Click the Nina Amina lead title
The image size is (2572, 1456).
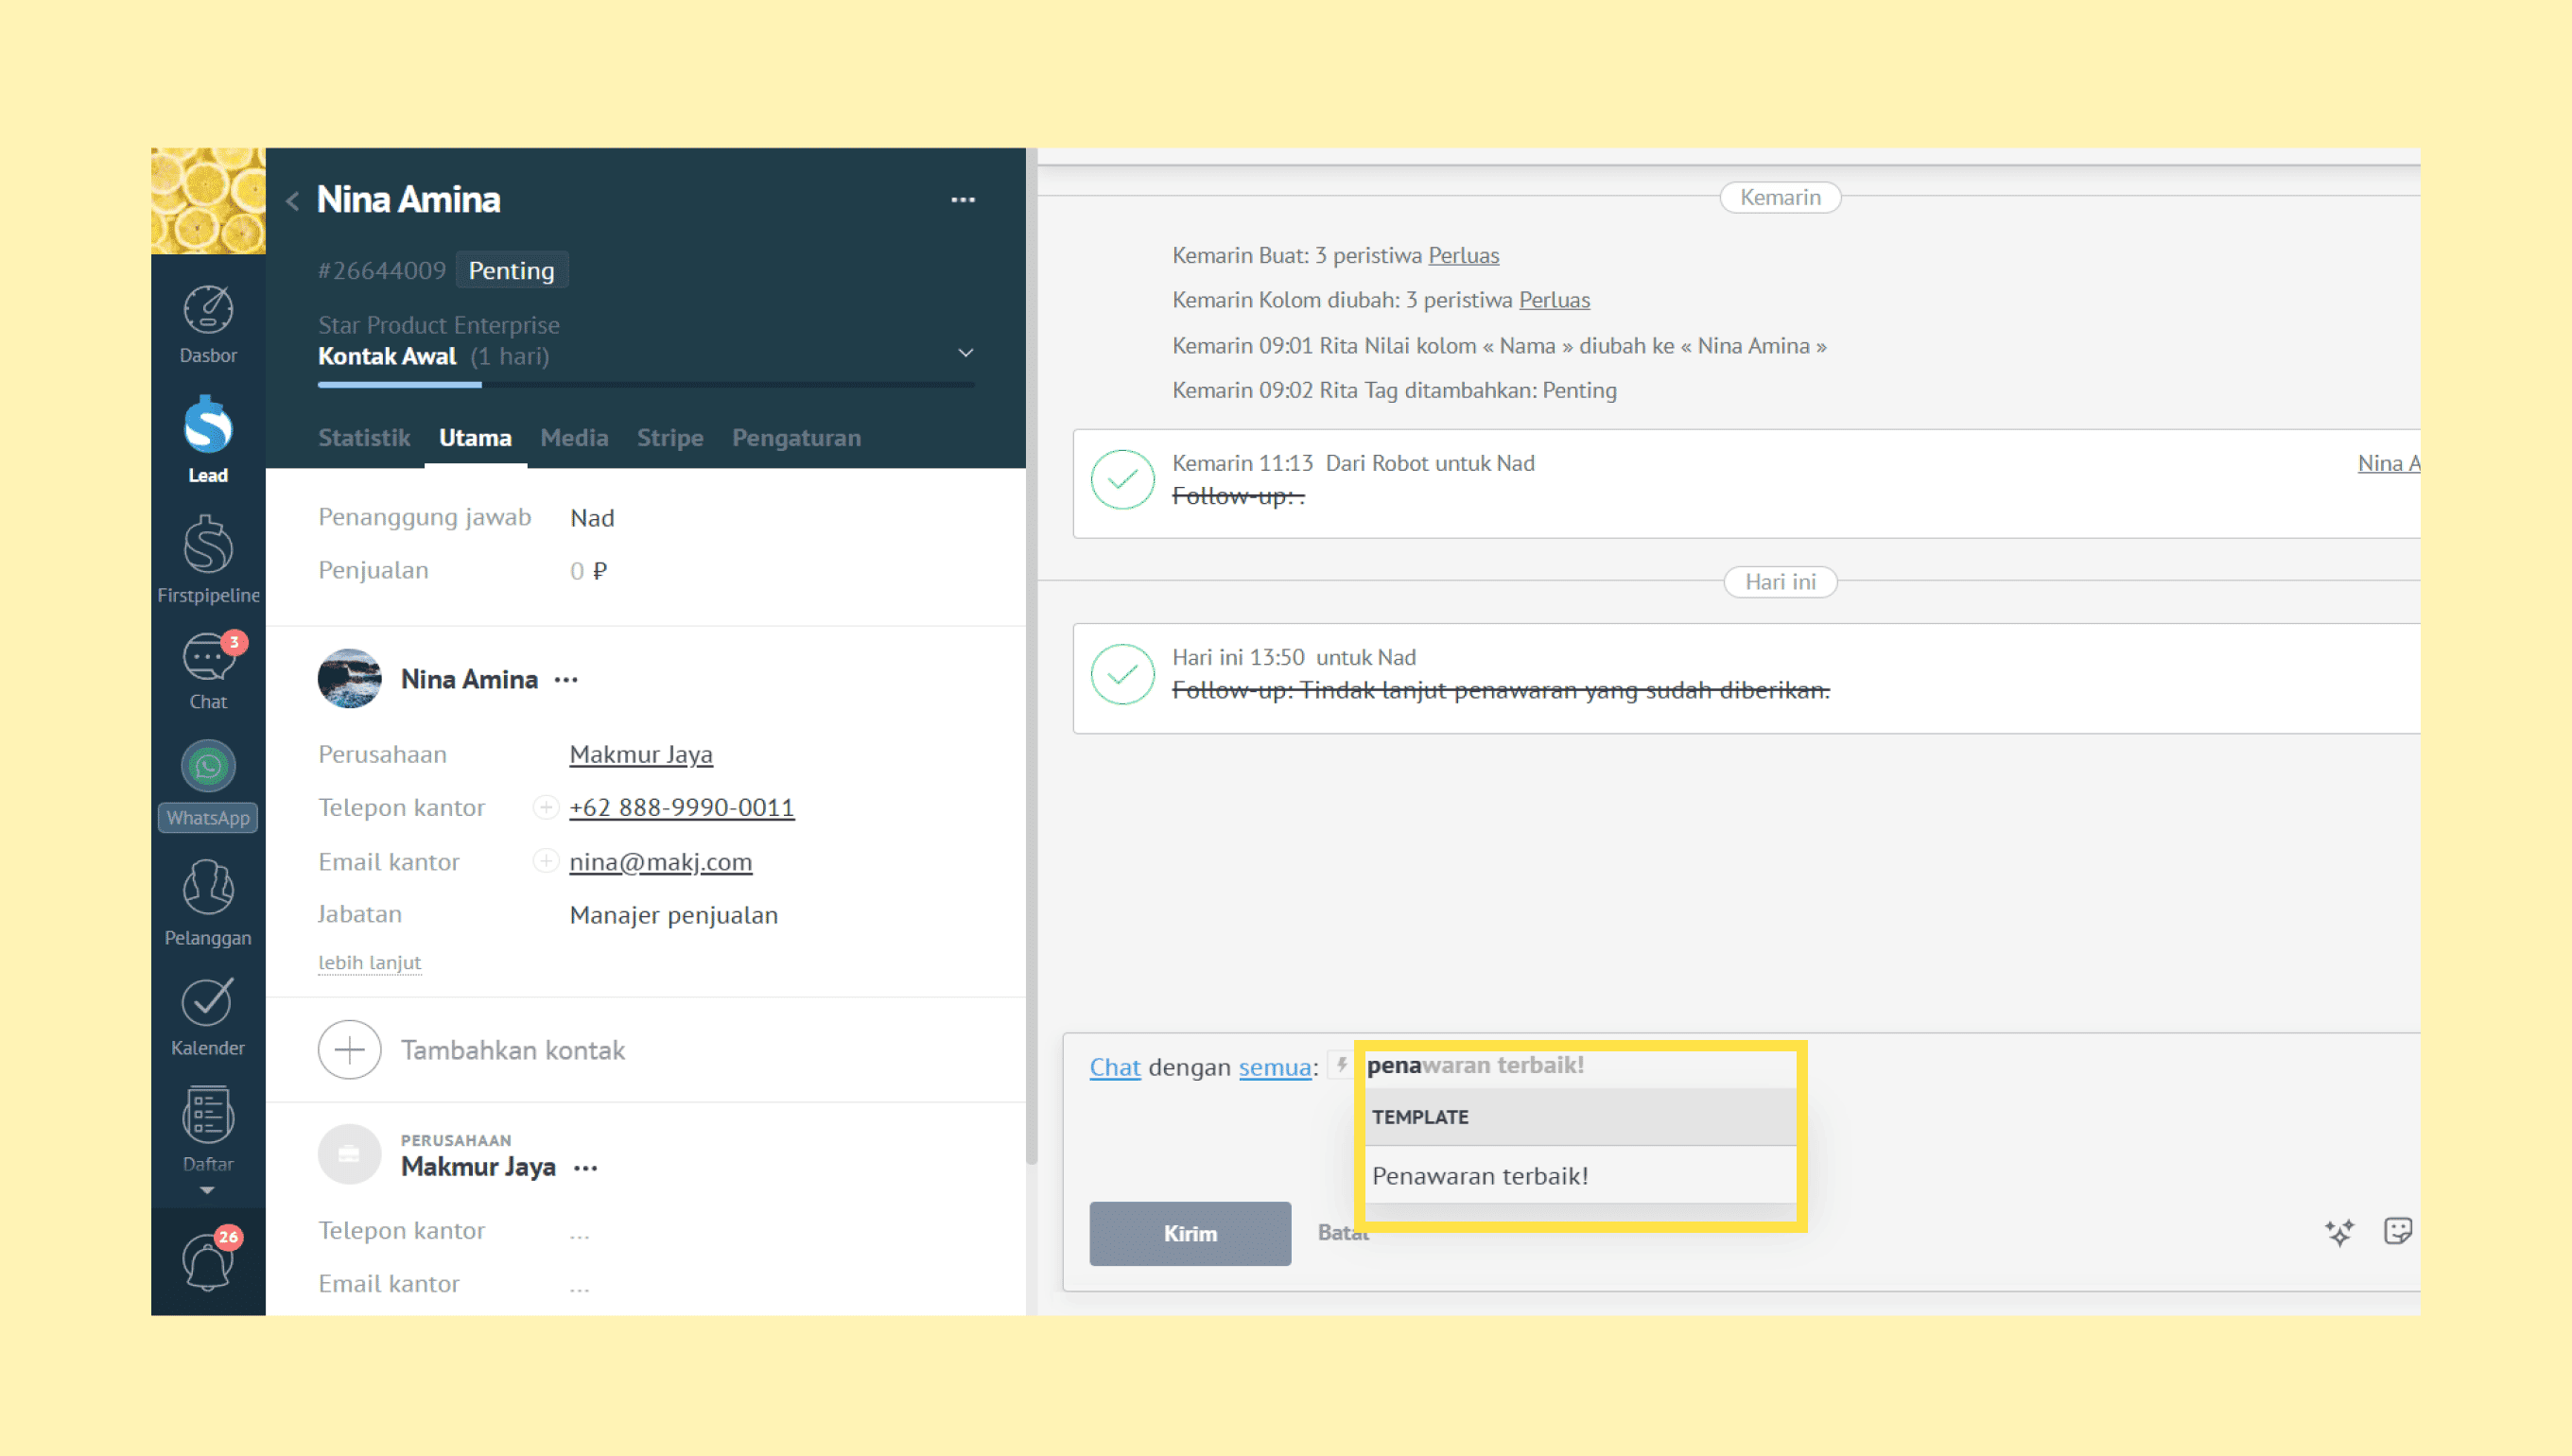409,200
